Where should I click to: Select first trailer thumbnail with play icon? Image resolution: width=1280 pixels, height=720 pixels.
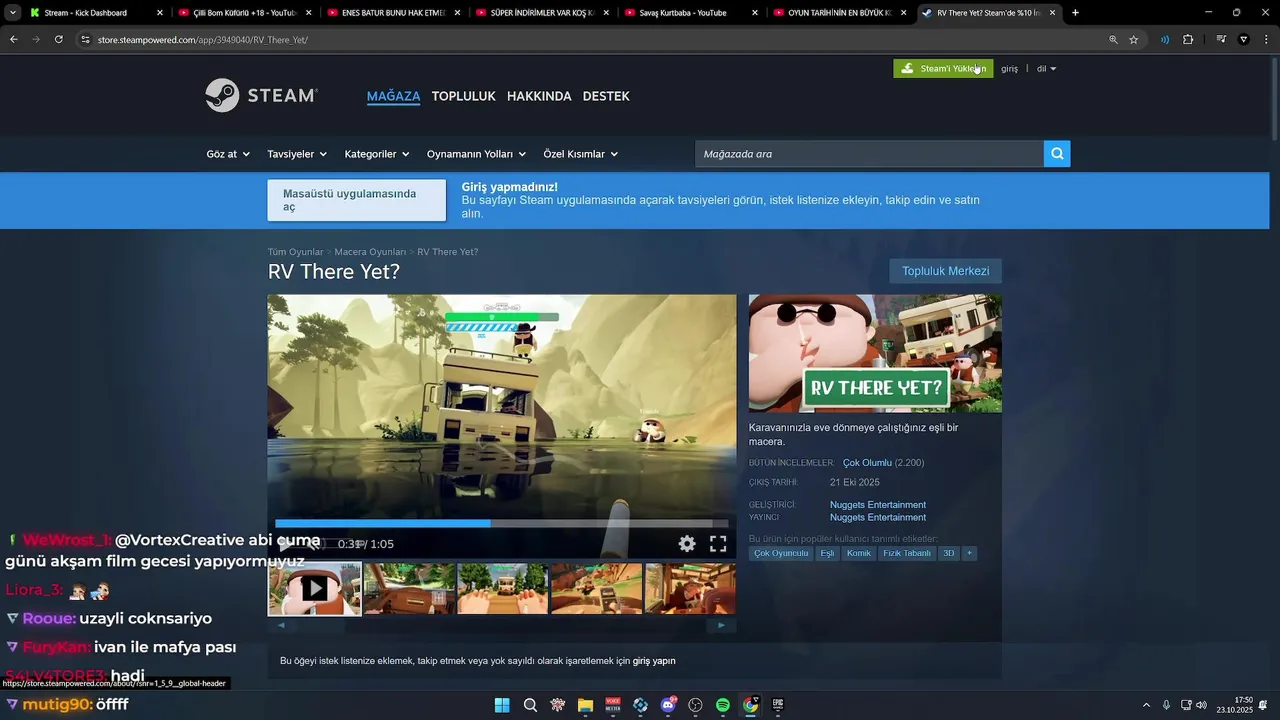point(314,589)
